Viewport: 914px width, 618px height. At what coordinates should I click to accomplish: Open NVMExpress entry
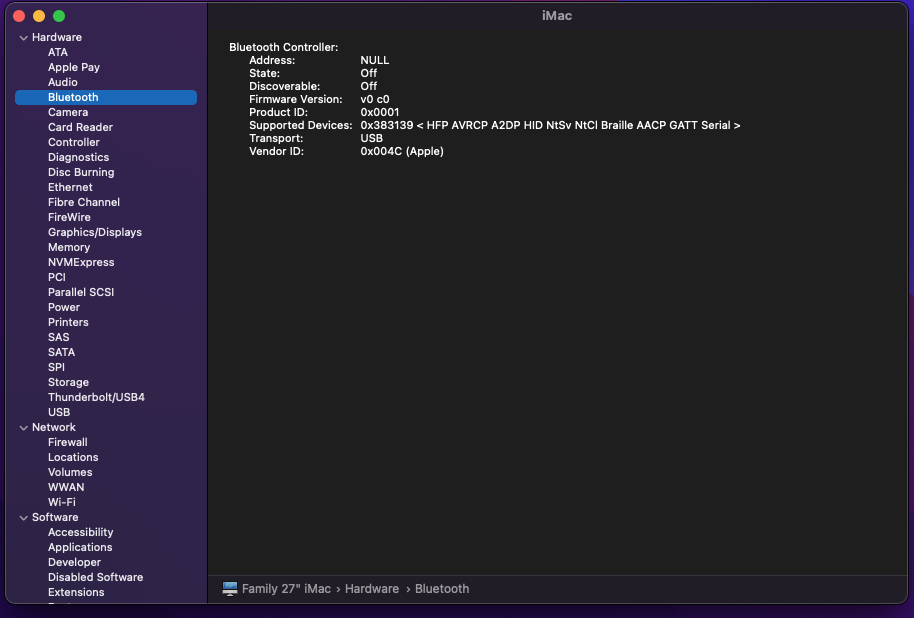(x=81, y=262)
